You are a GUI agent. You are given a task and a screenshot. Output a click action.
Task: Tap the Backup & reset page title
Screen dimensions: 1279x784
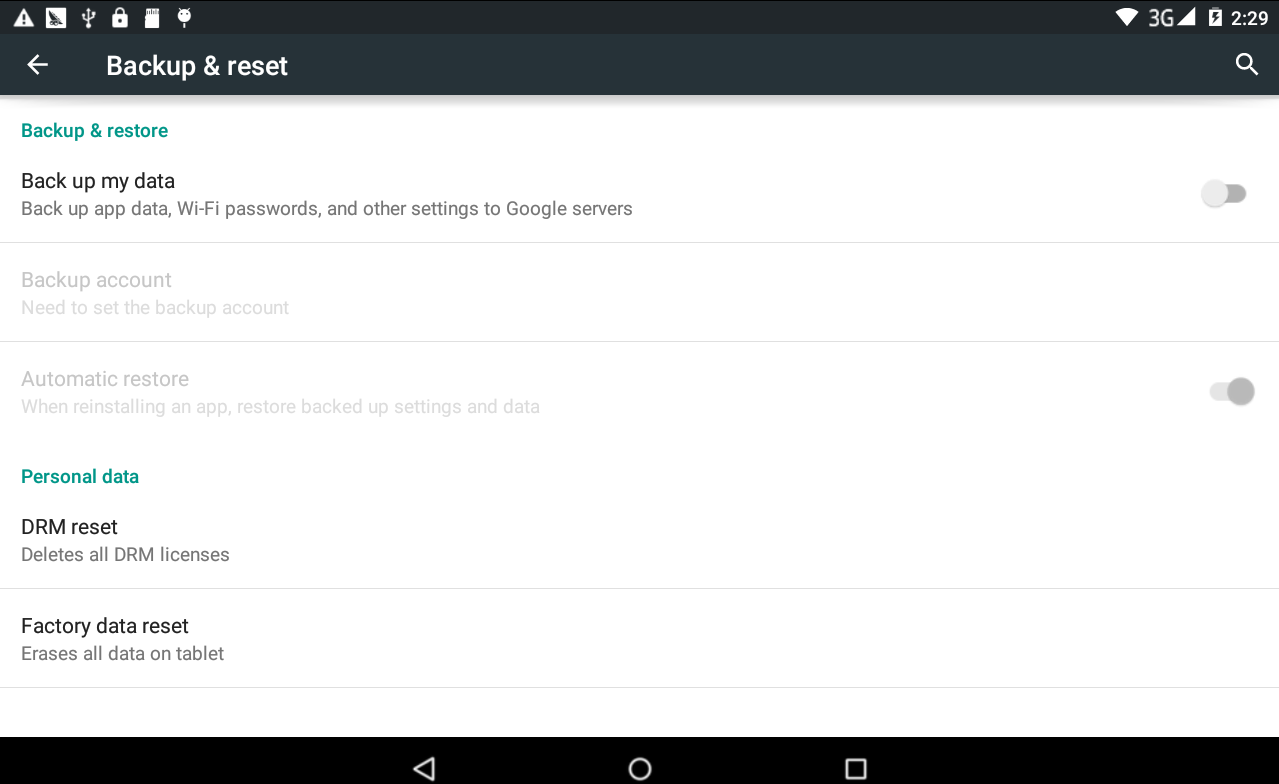coord(197,66)
